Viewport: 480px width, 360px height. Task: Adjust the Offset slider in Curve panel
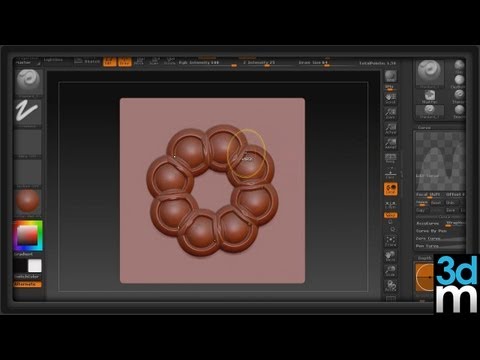click(x=455, y=195)
